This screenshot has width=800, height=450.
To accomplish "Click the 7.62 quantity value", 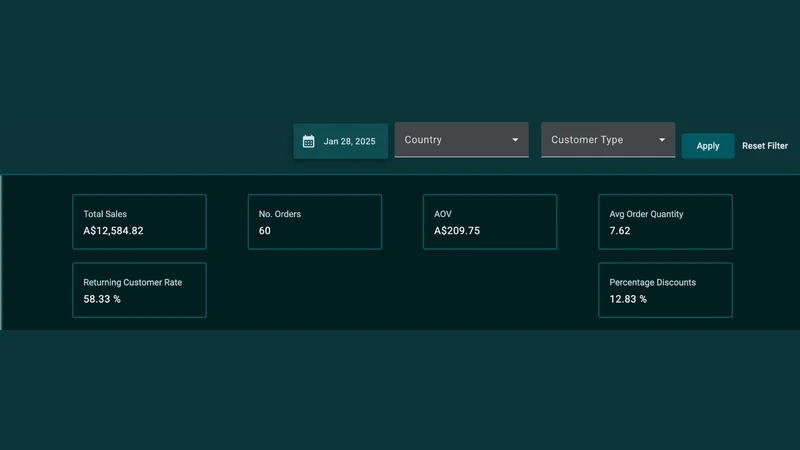I will tap(619, 231).
